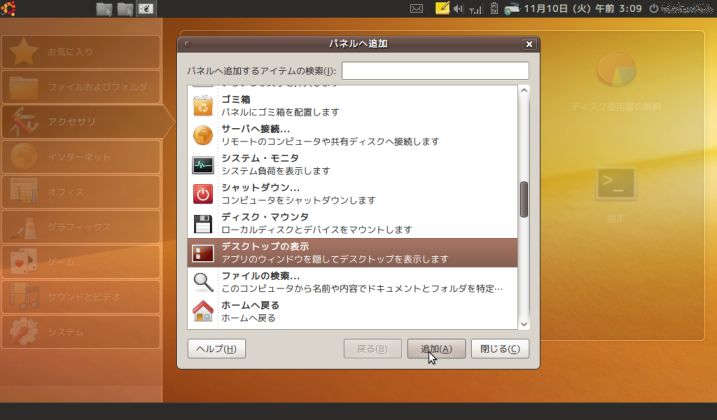The width and height of the screenshot is (717, 420).
Task: Click the ヘルプ(H) button
Action: pos(216,349)
